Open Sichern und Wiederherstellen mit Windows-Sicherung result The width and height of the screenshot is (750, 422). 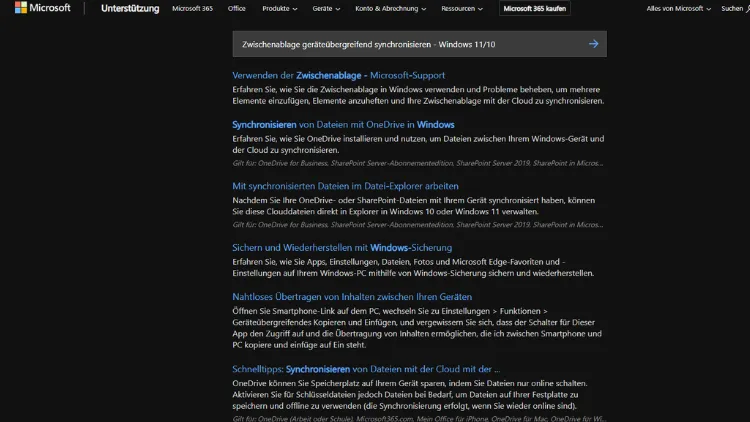[342, 247]
